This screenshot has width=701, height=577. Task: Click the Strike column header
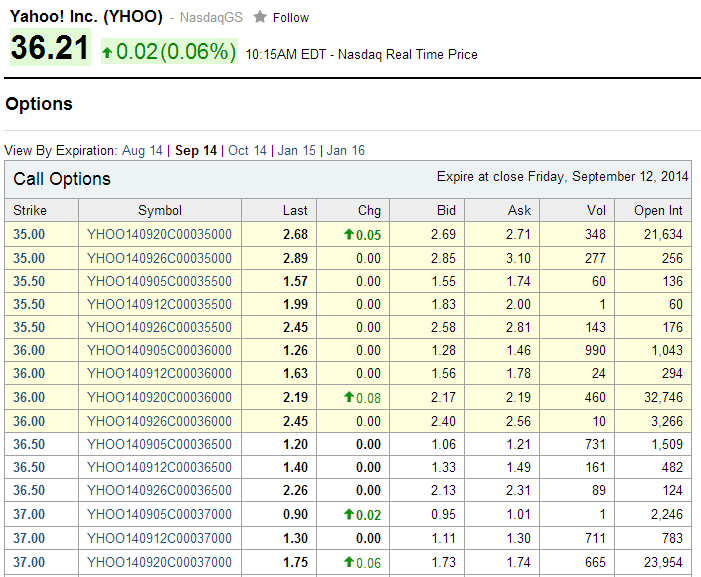tap(30, 210)
